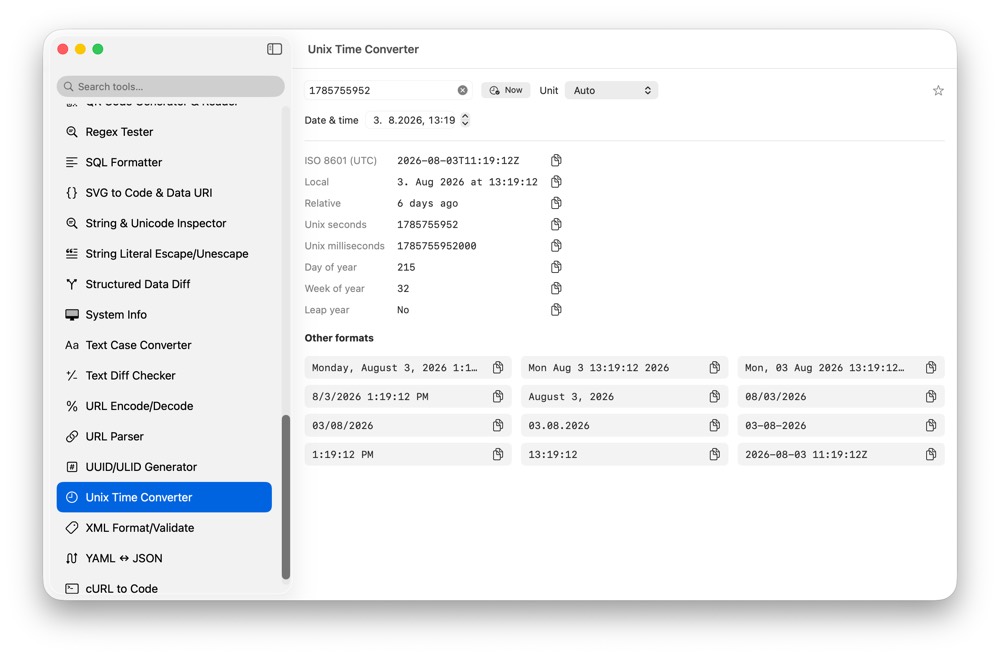Copy the 'Mon, 03 Aug 2026' format
Screen dimensions: 1000x657
(x=930, y=367)
